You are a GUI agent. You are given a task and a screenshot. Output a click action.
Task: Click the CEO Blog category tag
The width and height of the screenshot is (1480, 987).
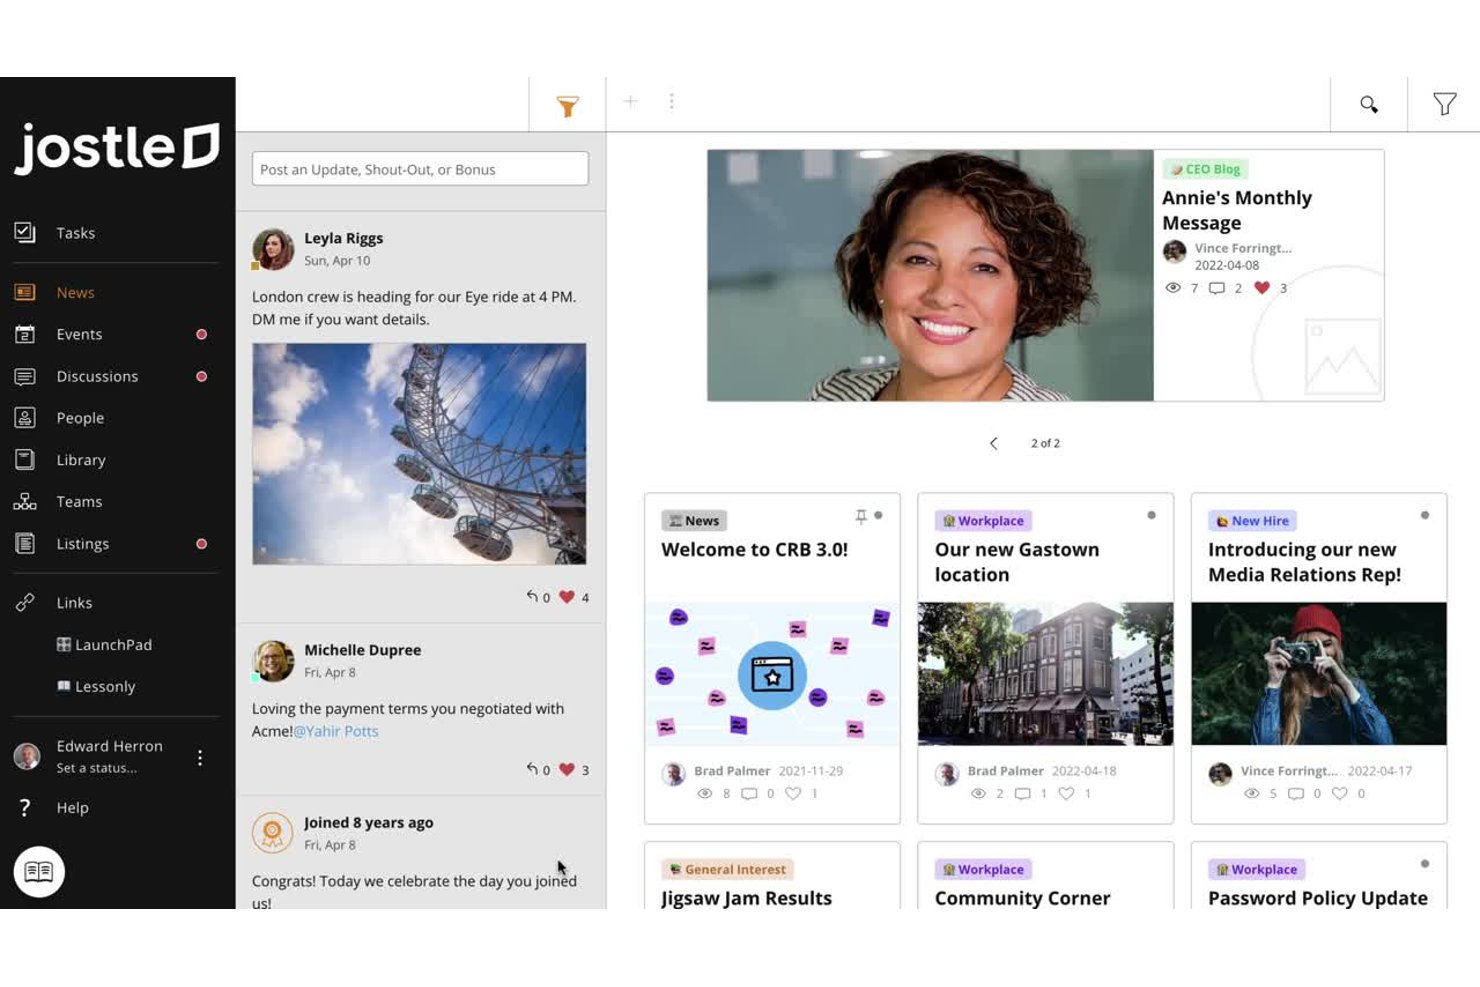pos(1205,169)
